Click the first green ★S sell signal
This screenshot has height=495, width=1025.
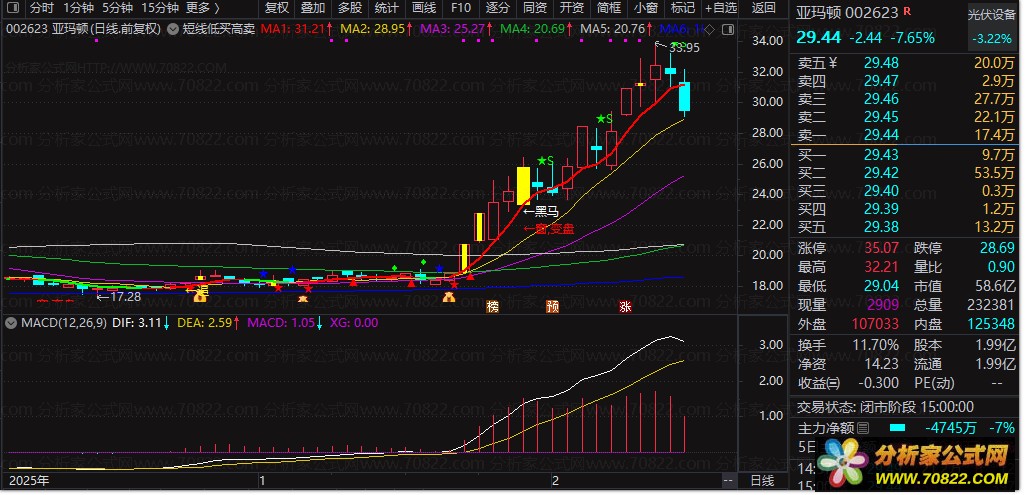545,161
